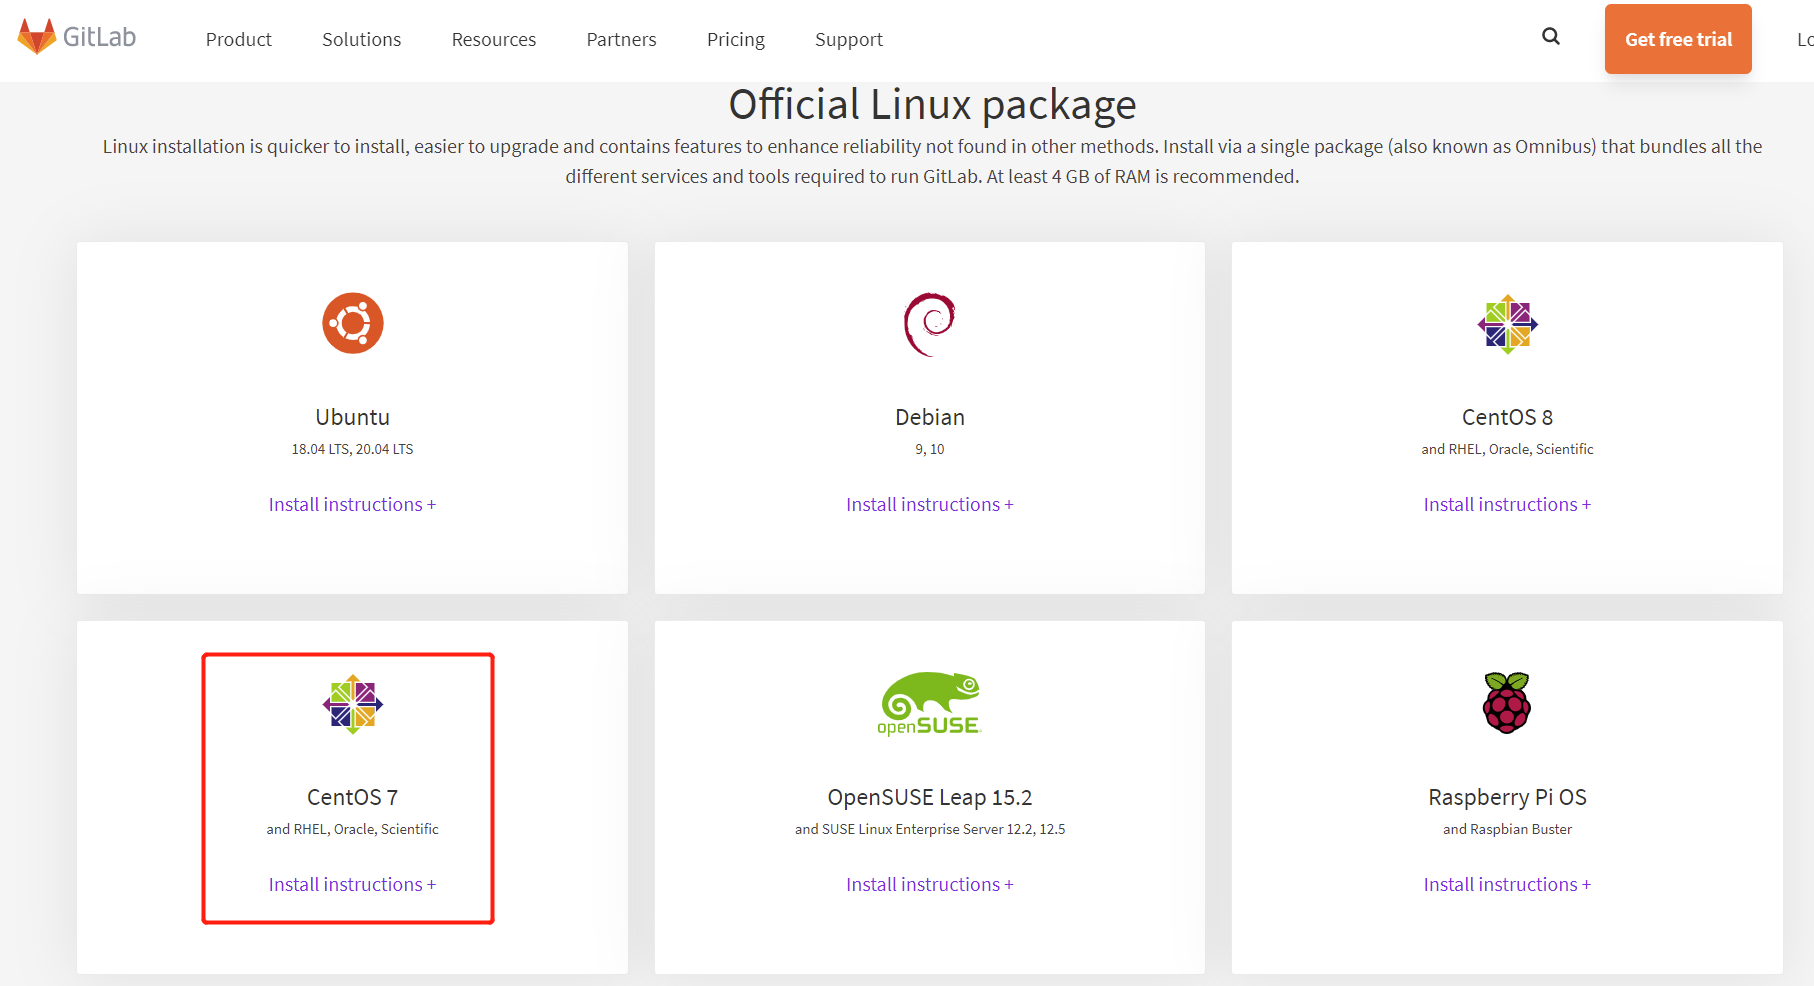Click the CentOS 7 logo icon
Viewport: 1814px width, 986px height.
[353, 704]
